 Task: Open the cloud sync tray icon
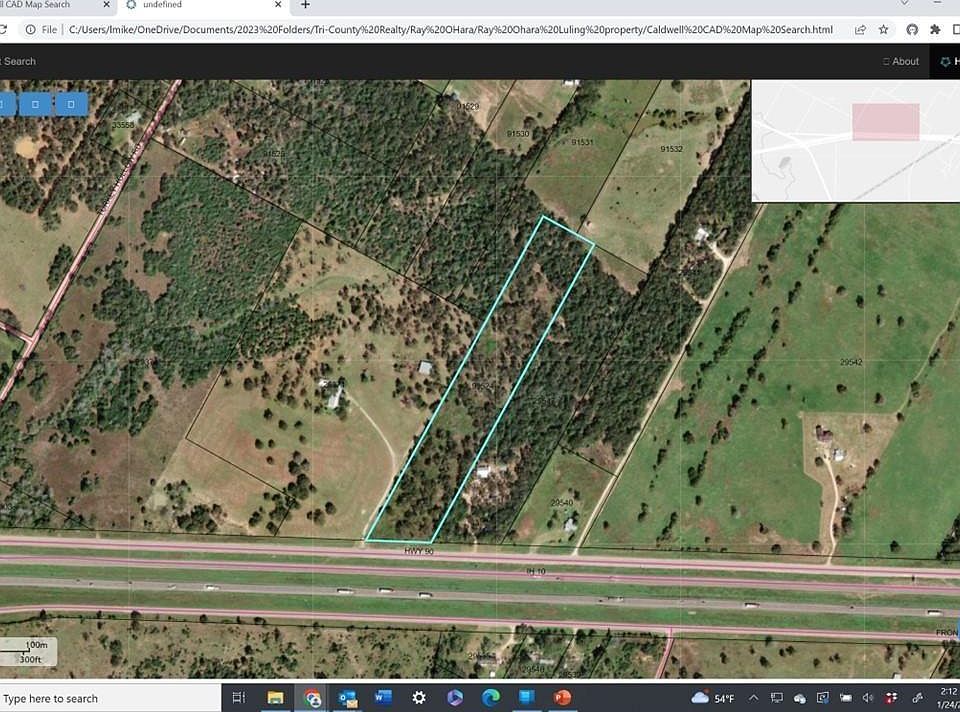(800, 698)
